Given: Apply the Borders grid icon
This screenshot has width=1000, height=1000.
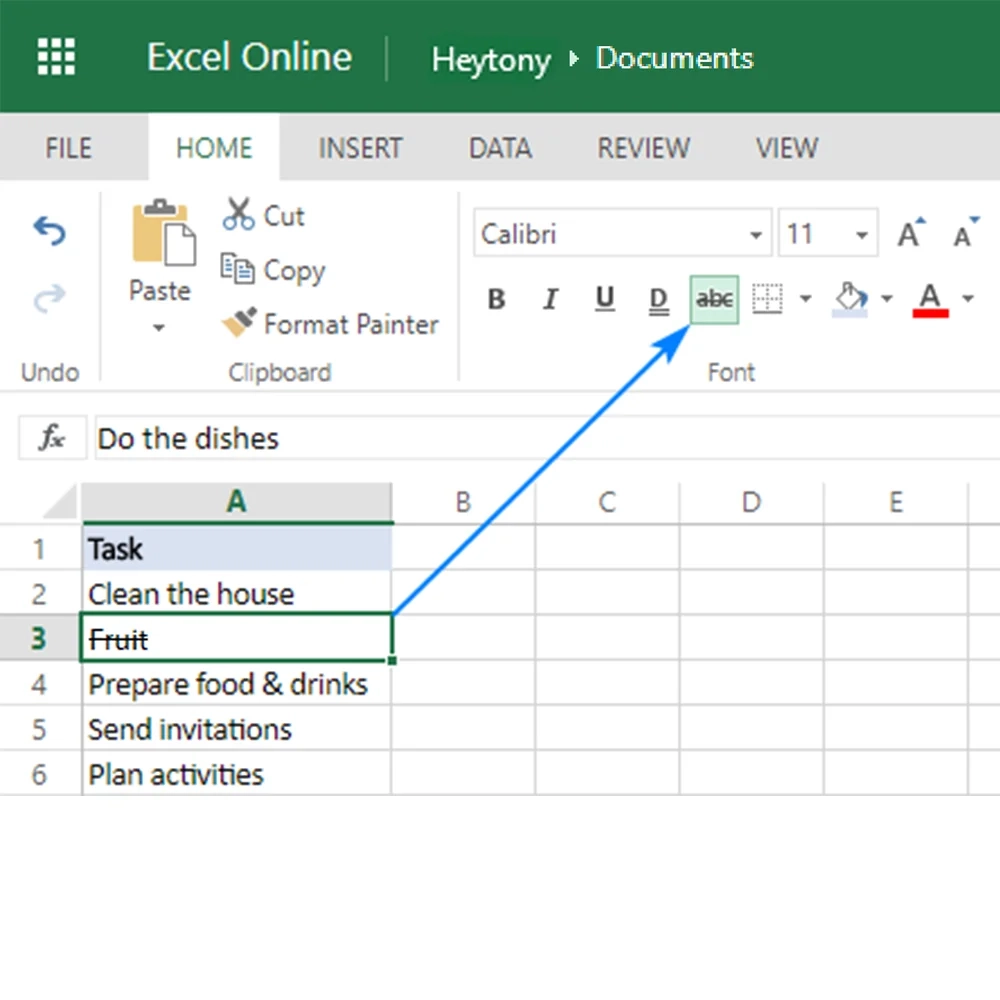Looking at the screenshot, I should coord(767,298).
